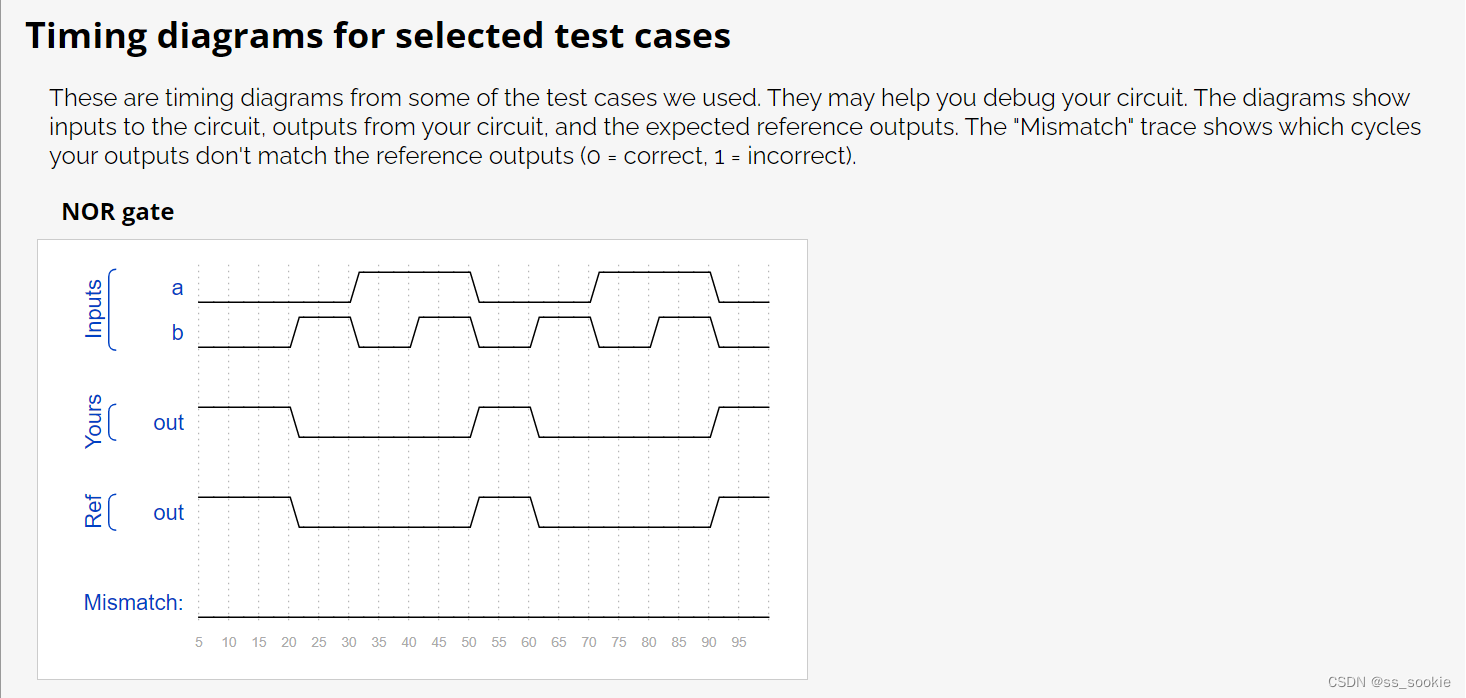The width and height of the screenshot is (1466, 698).
Task: Click the description paragraph about timing diagrams
Action: (x=735, y=127)
